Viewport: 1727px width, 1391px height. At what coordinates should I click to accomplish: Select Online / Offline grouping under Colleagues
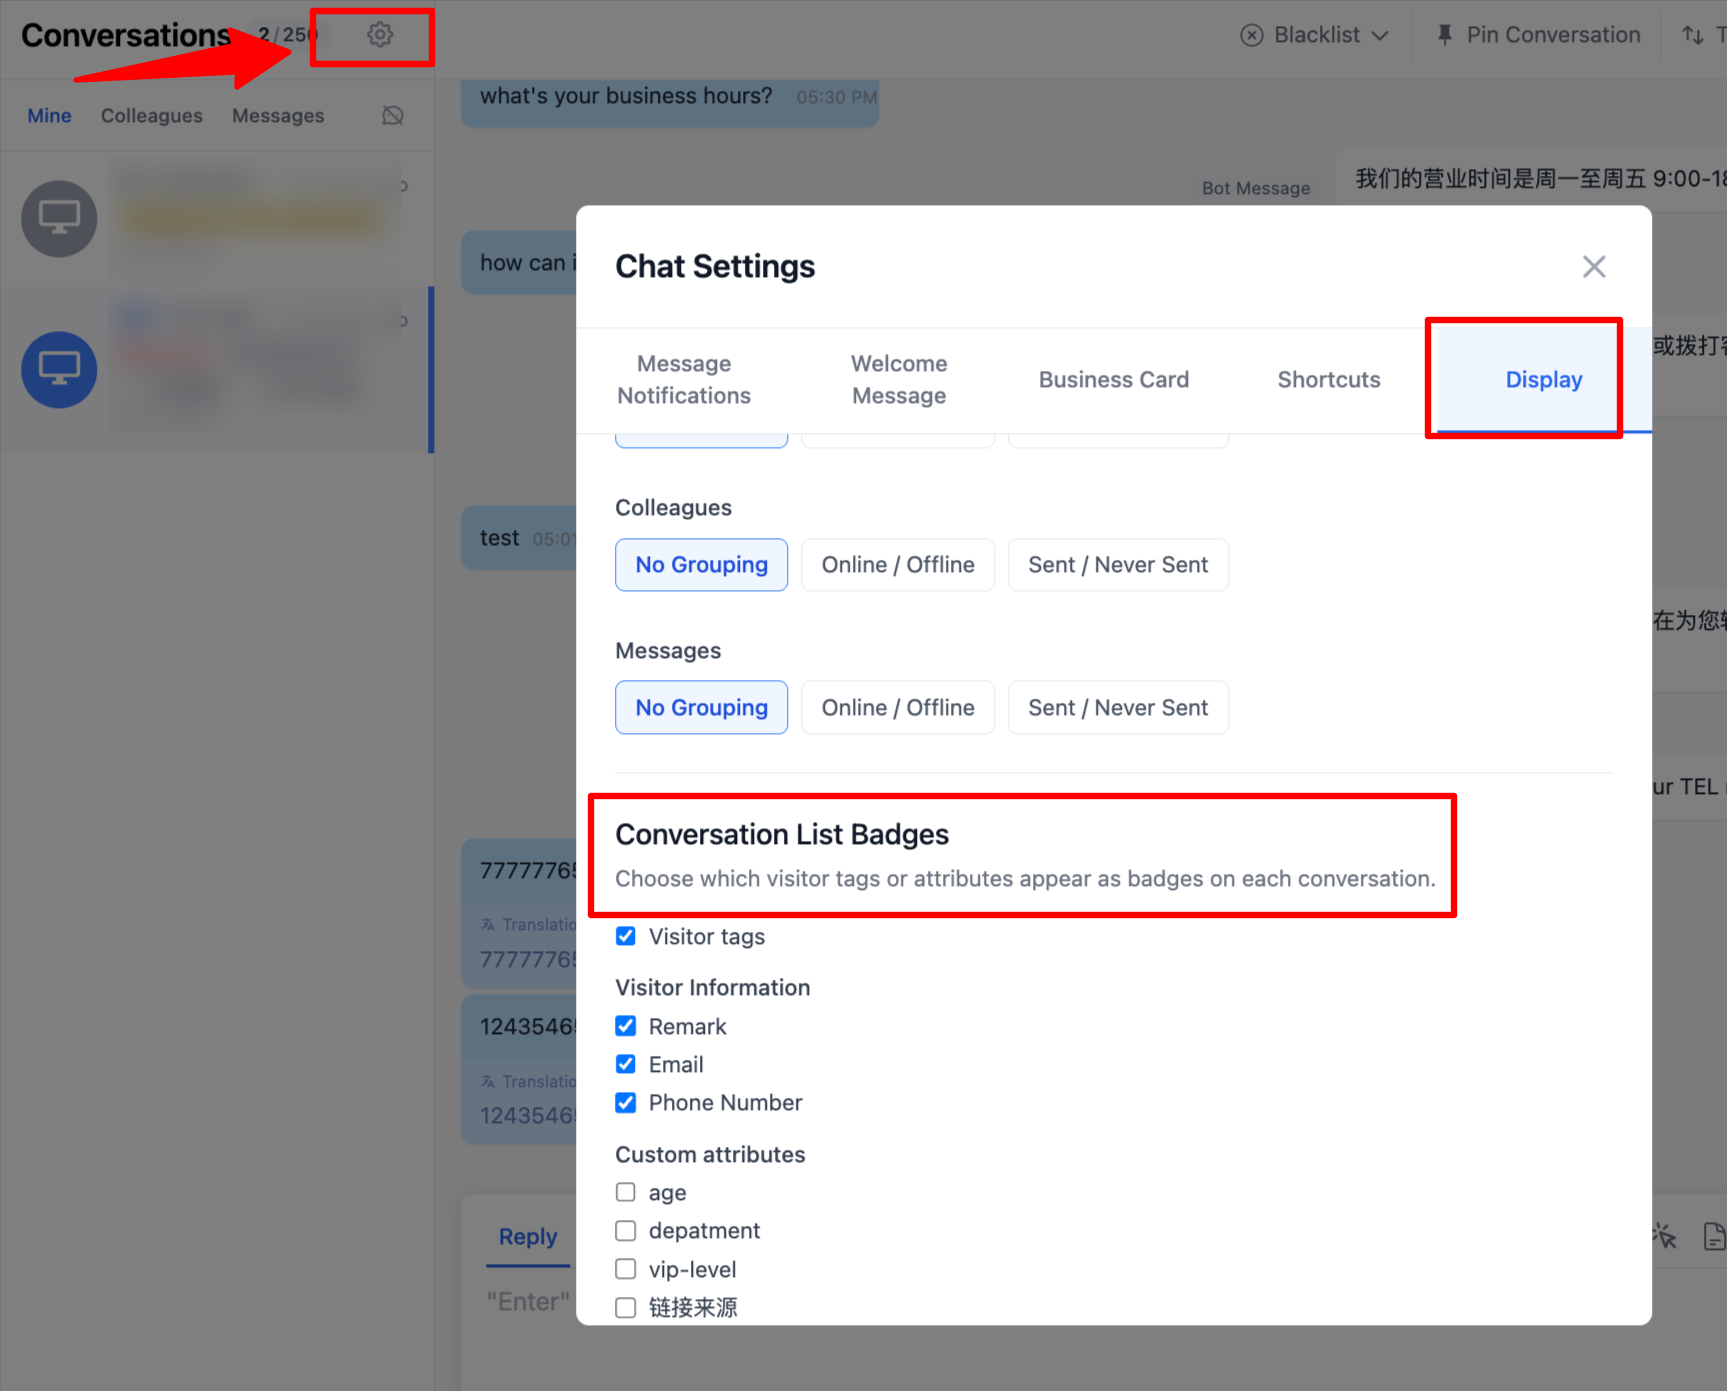click(x=898, y=565)
